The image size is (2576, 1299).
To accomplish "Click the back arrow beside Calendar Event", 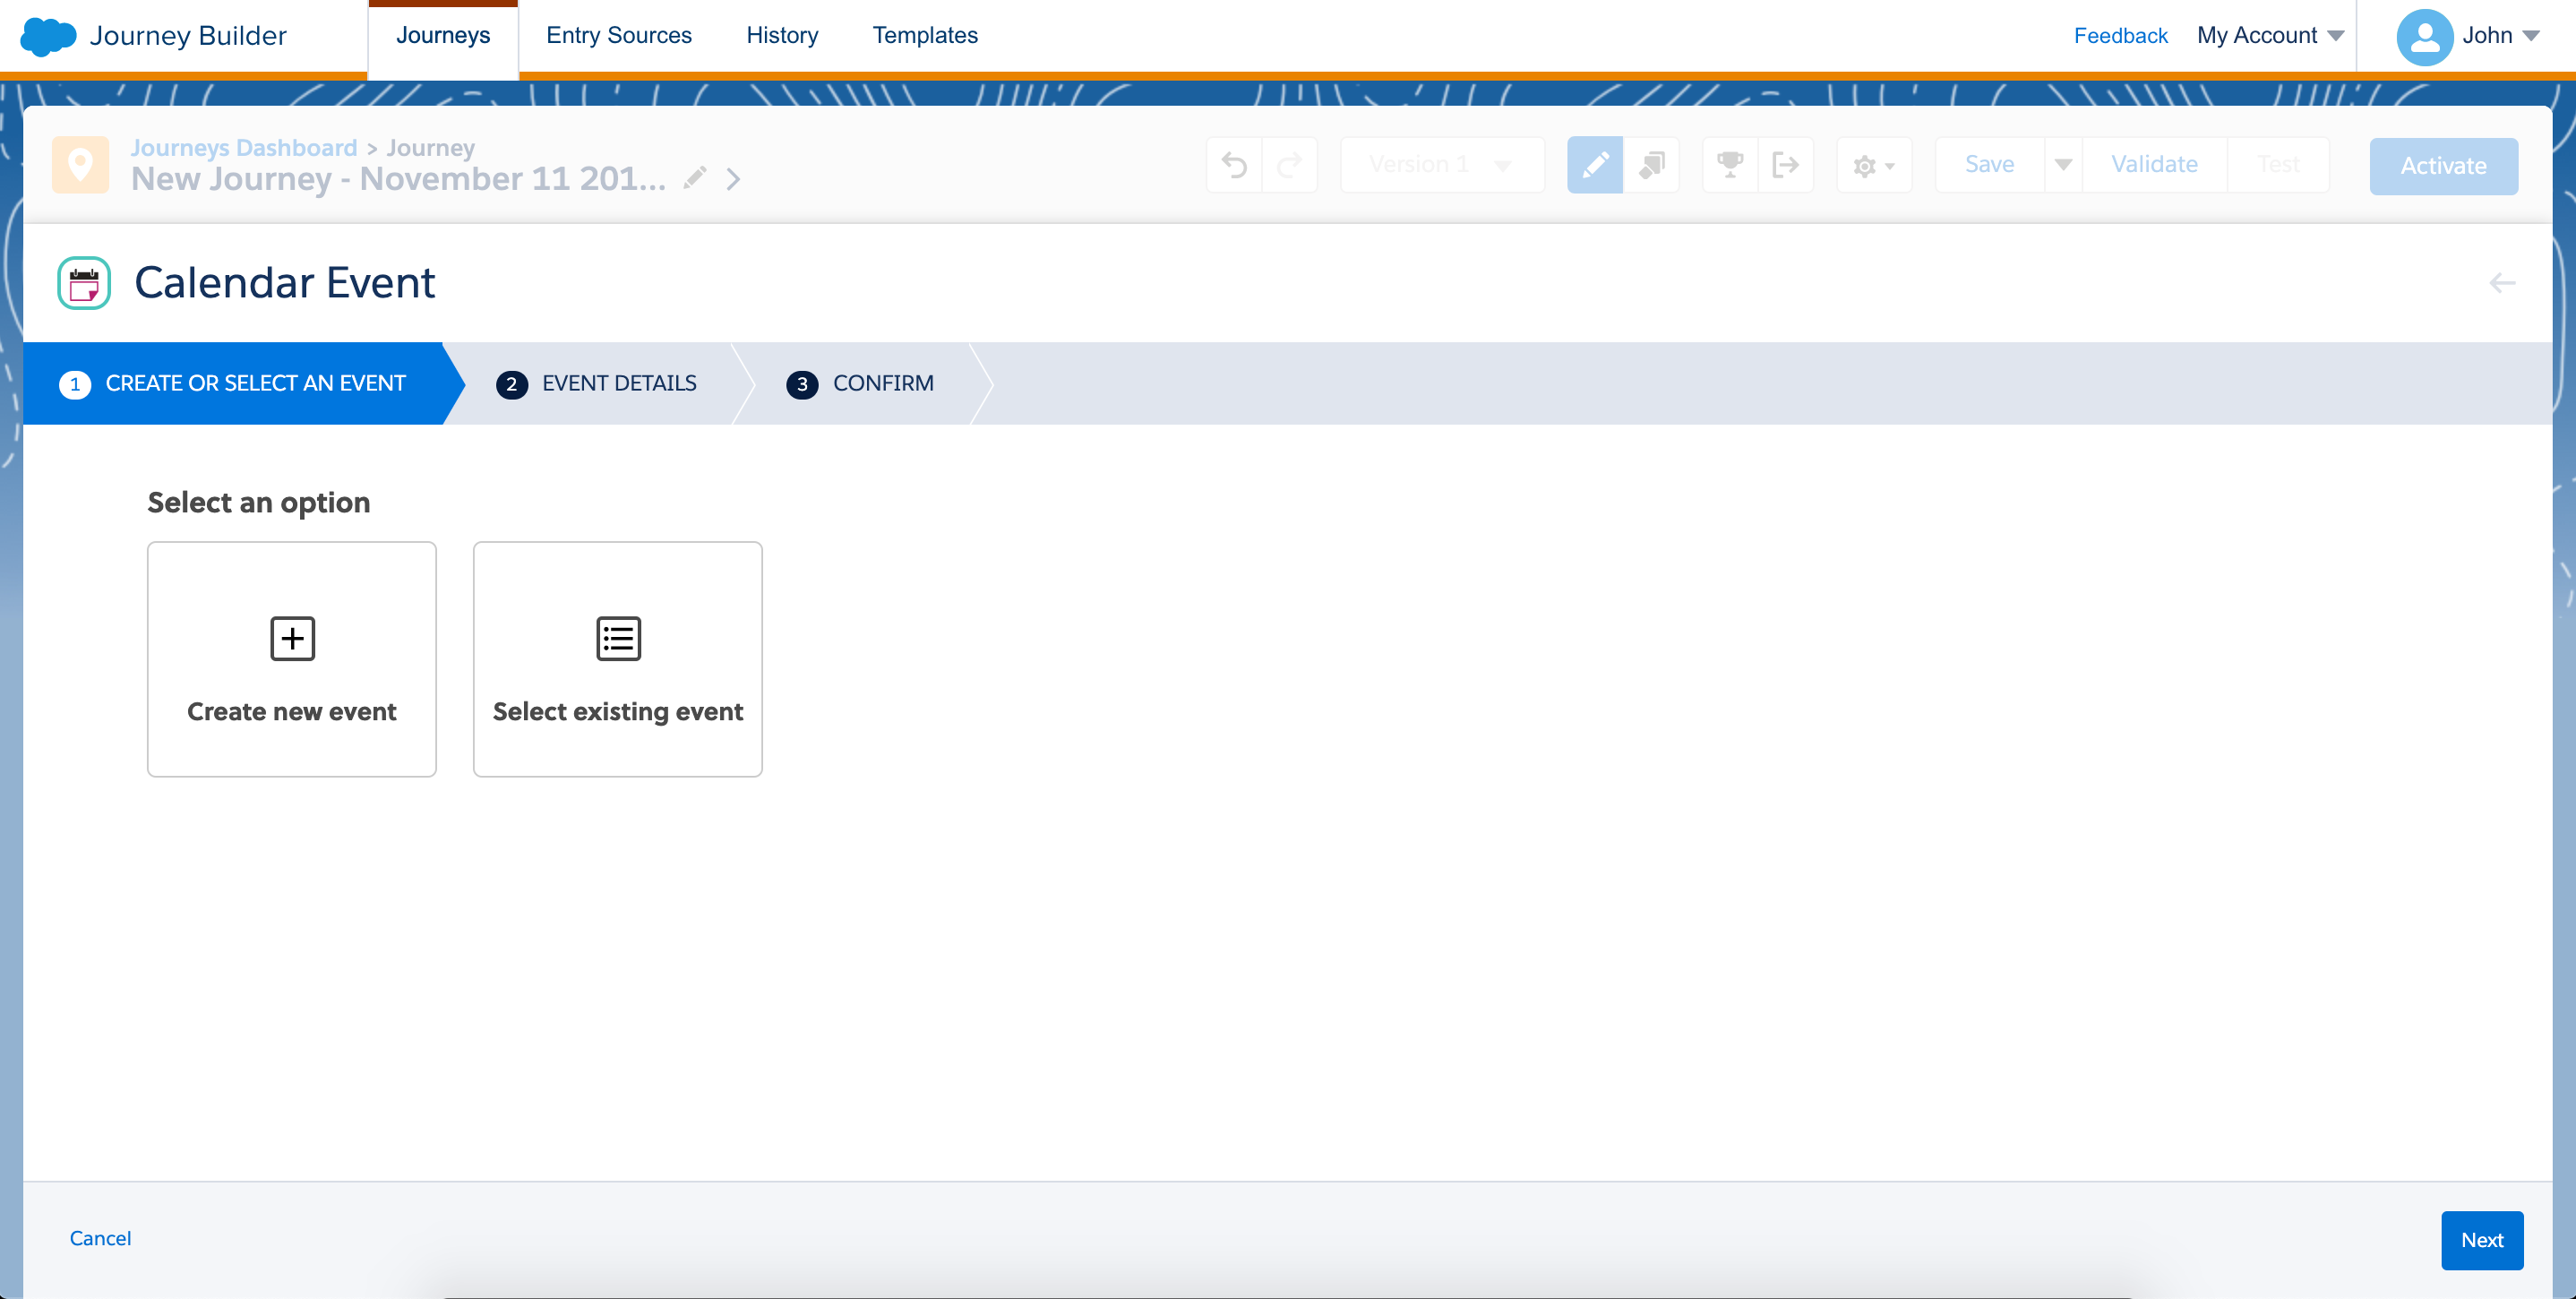I will tap(2501, 283).
